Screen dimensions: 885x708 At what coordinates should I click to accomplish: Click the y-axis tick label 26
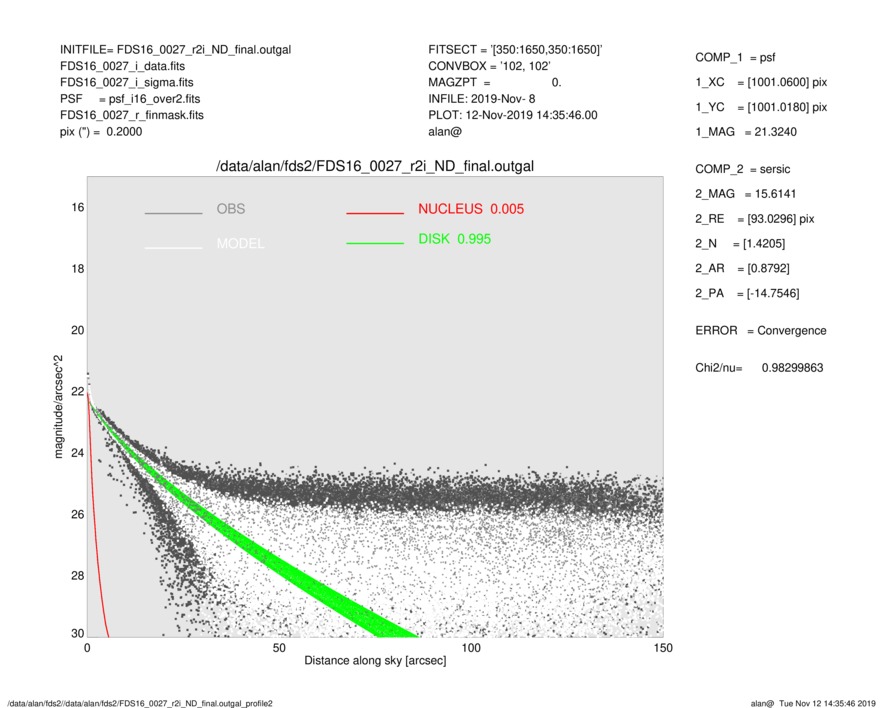click(77, 515)
